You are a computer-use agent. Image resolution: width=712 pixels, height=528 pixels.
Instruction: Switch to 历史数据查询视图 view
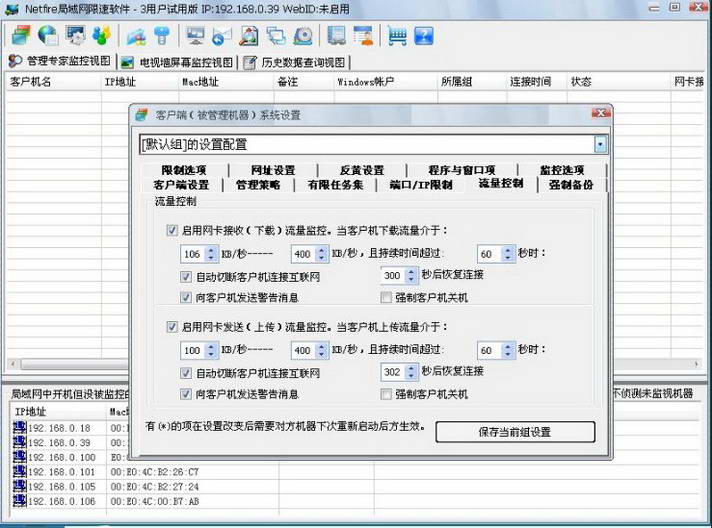coord(295,62)
